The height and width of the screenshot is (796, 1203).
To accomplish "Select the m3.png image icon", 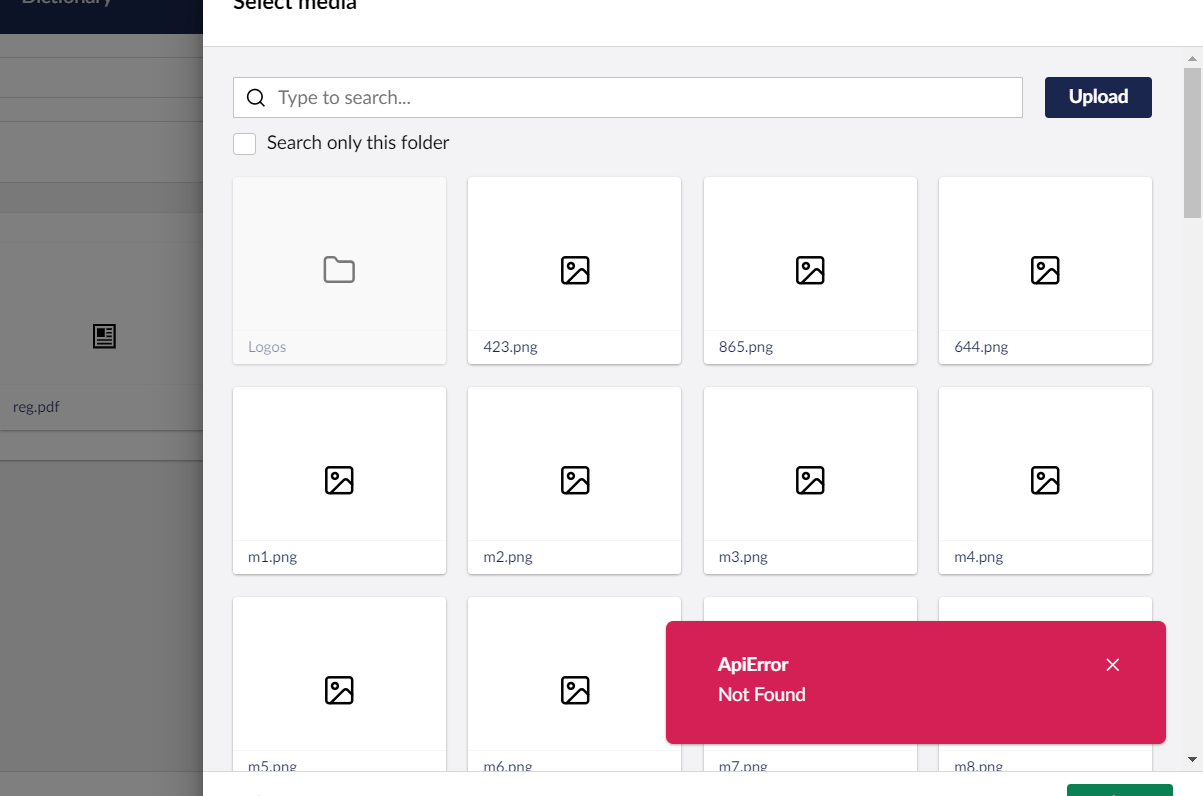I will [x=810, y=481].
